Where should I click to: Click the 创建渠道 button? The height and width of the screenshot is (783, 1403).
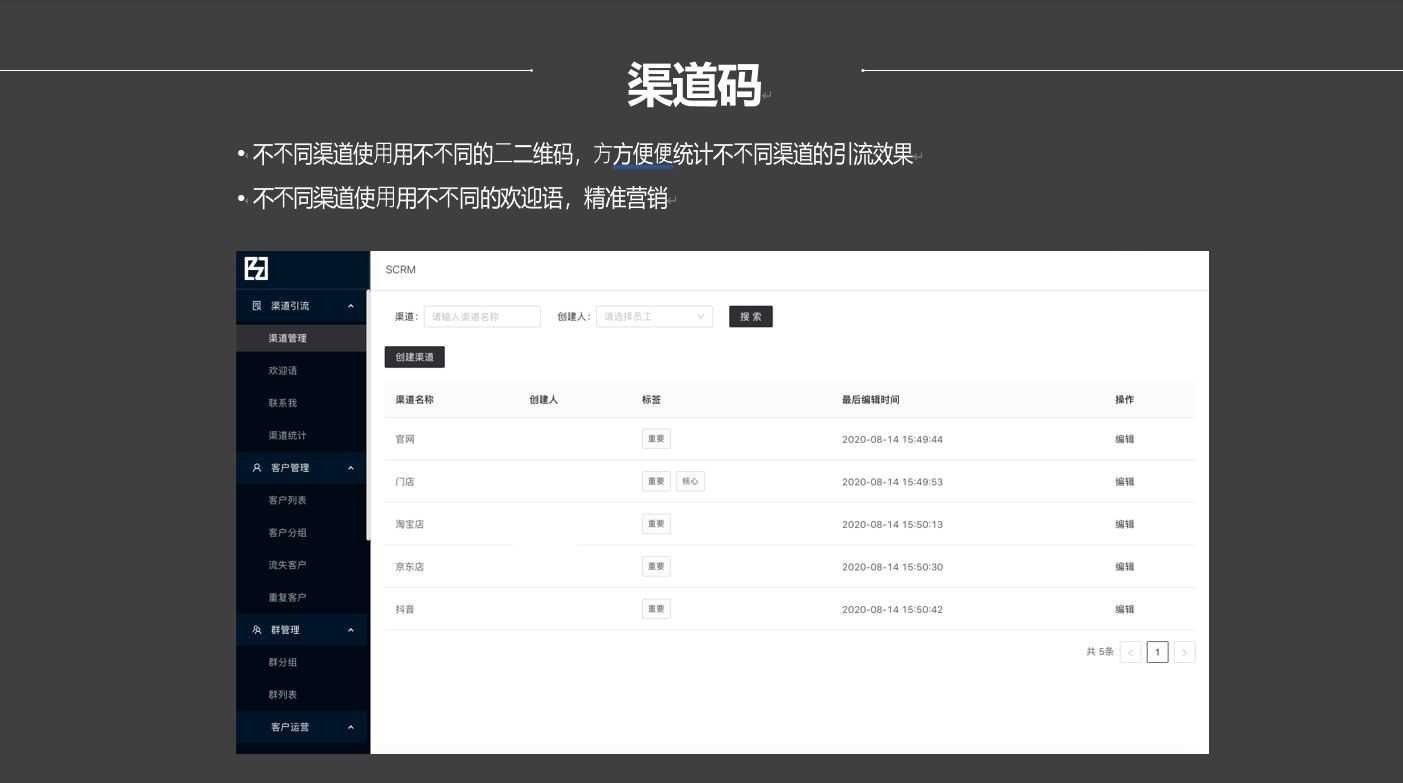(x=414, y=357)
